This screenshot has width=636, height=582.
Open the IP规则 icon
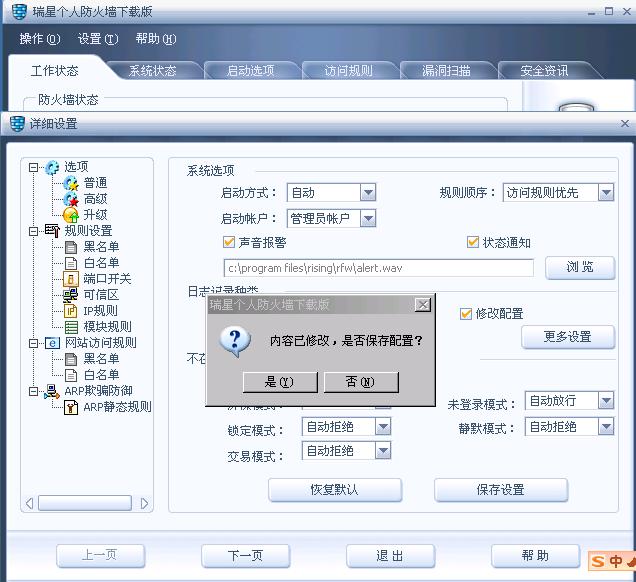pos(71,311)
